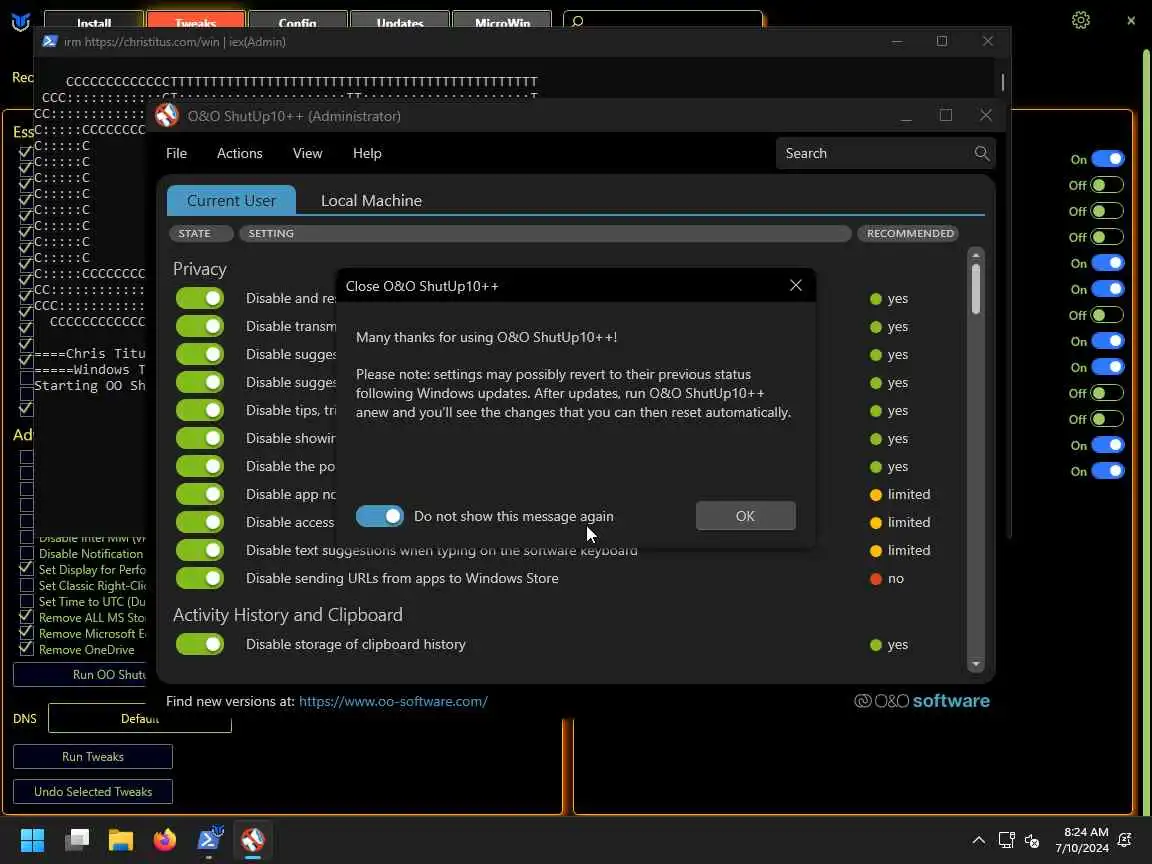The image size is (1152, 864).
Task: Toggle 'Disable sending URLs from apps to Windows Store'
Action: pos(200,578)
